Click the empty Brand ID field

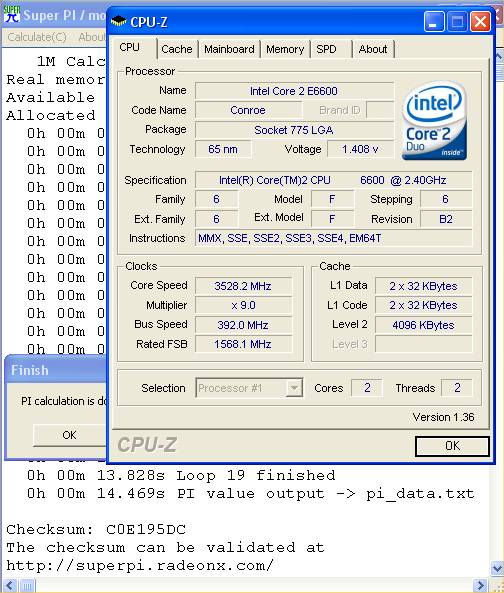(x=380, y=110)
